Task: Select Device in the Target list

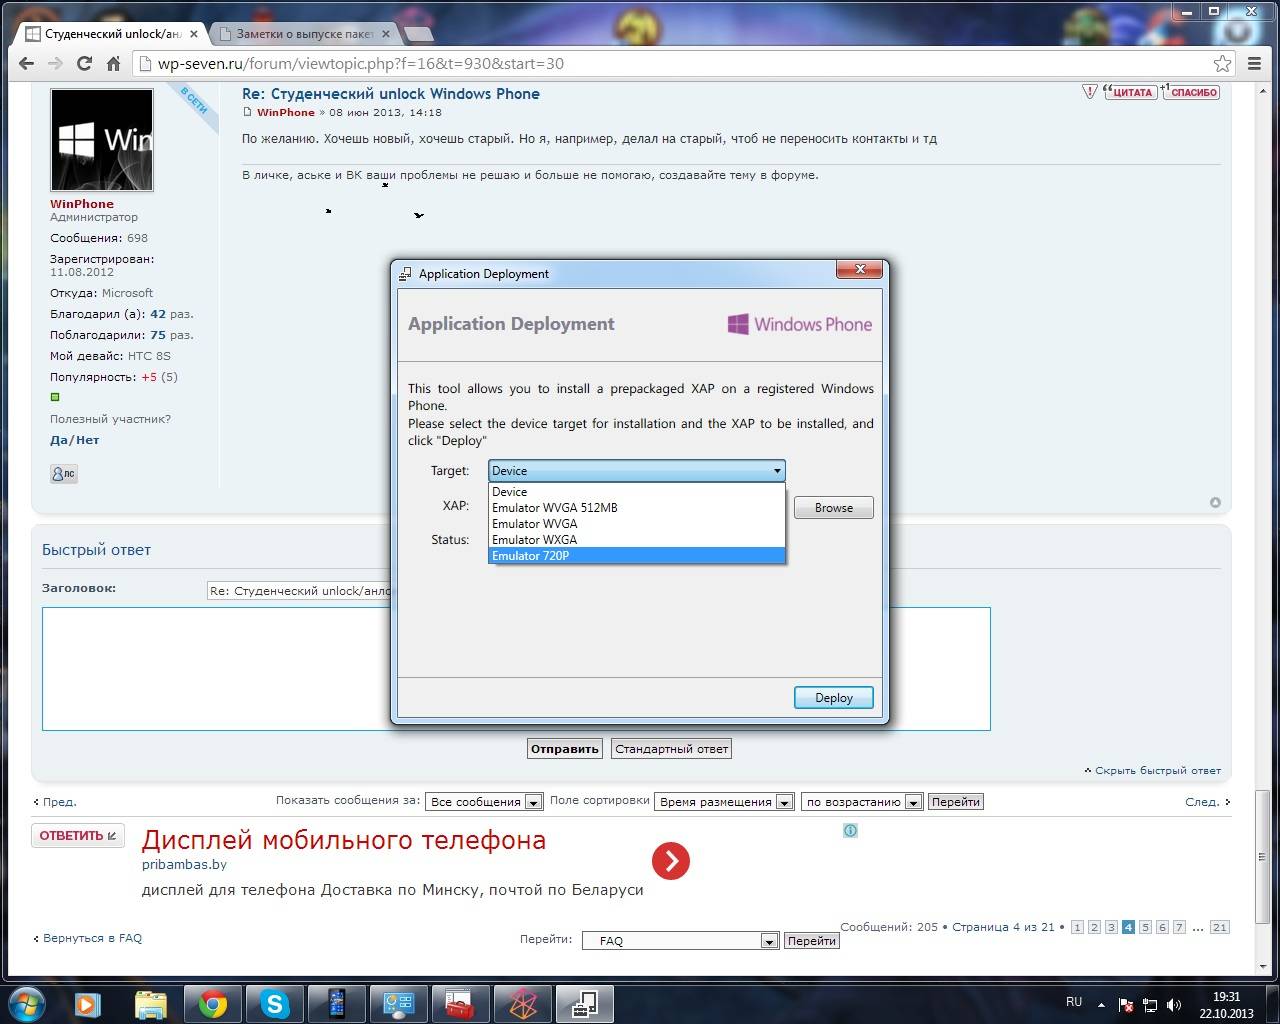Action: coord(637,491)
